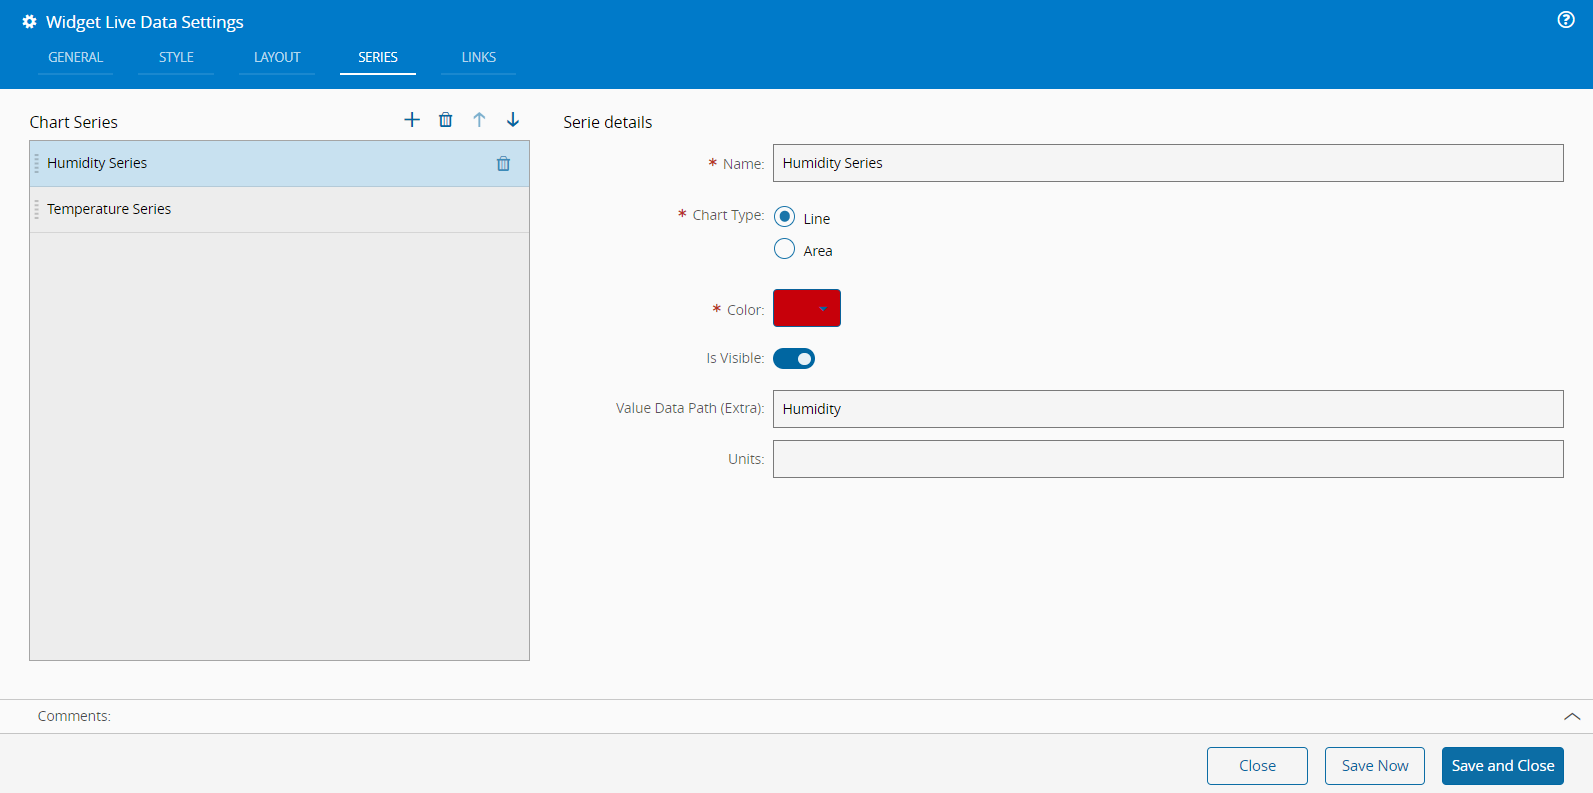The height and width of the screenshot is (793, 1593).
Task: Open the LINKS tab
Action: click(478, 57)
